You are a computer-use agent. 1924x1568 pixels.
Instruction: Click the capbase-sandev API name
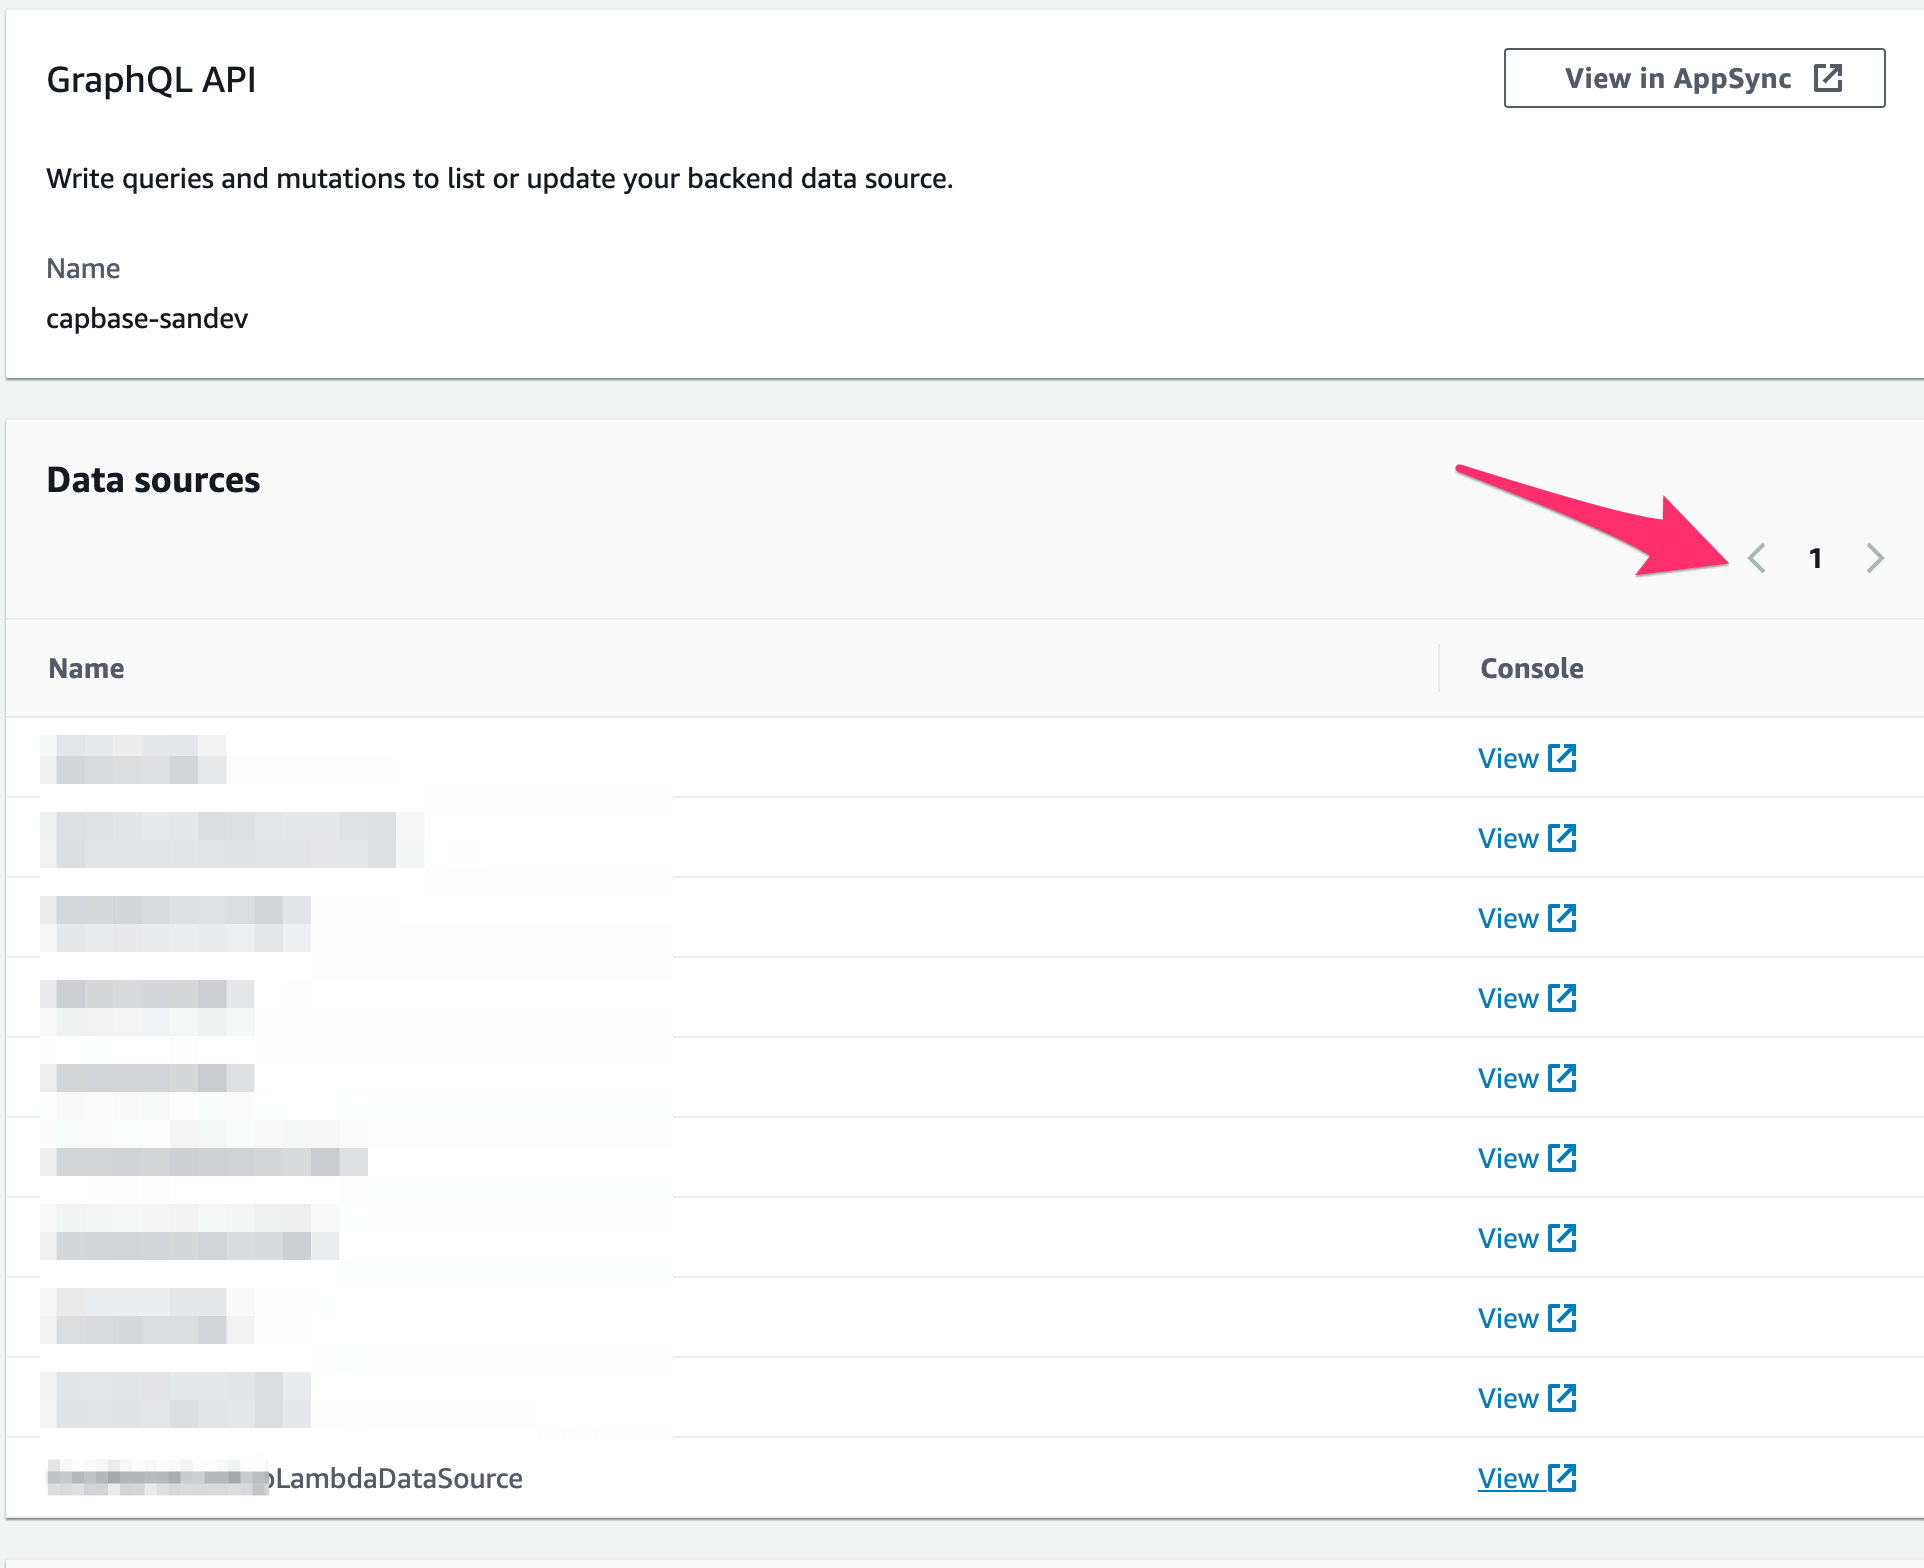coord(147,318)
